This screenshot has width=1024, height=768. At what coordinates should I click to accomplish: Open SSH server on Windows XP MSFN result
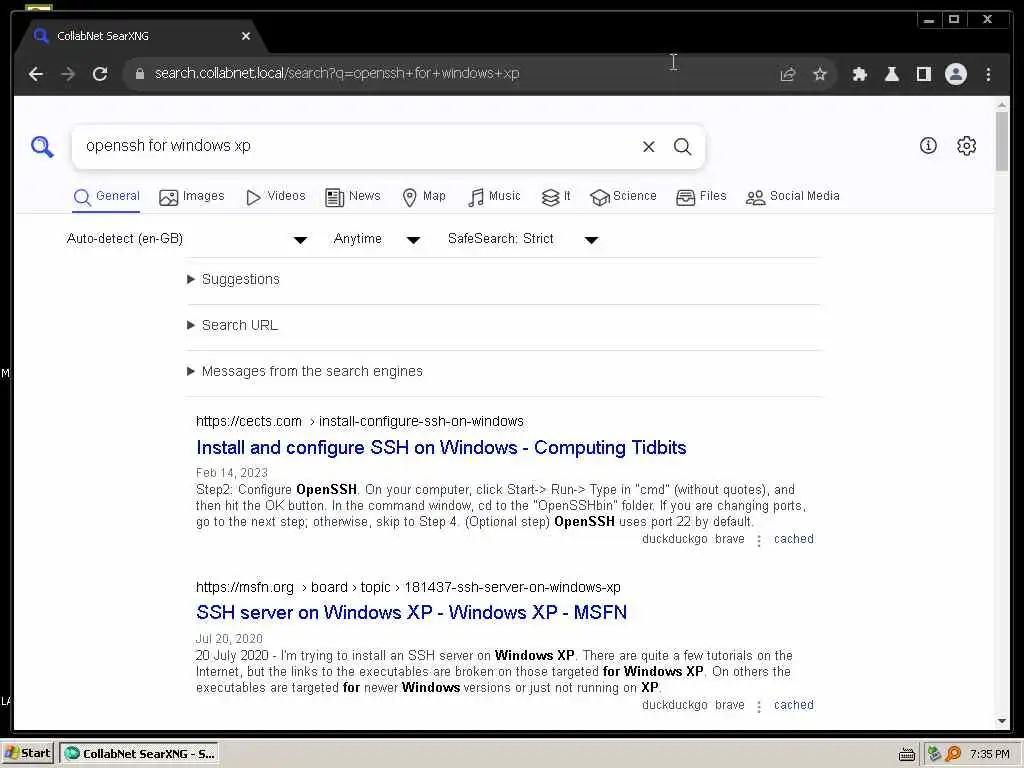(411, 613)
